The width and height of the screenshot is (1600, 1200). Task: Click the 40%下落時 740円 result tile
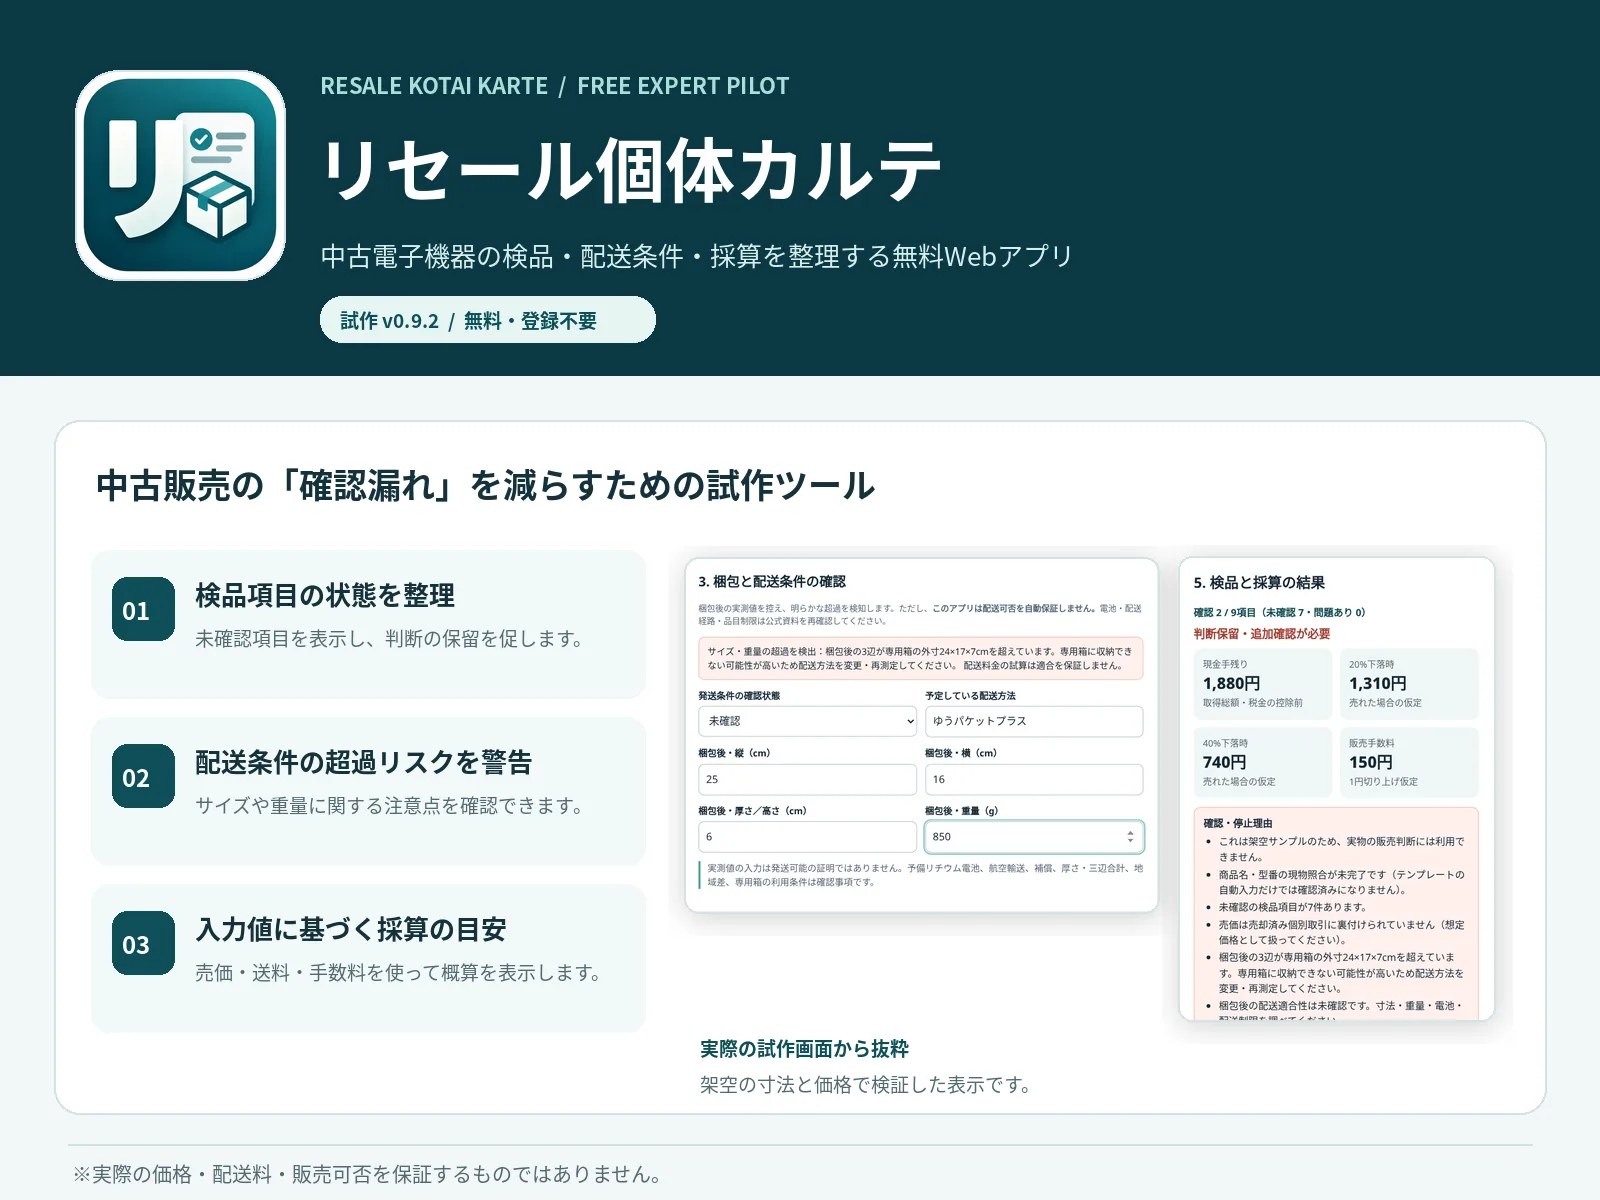(x=1263, y=763)
